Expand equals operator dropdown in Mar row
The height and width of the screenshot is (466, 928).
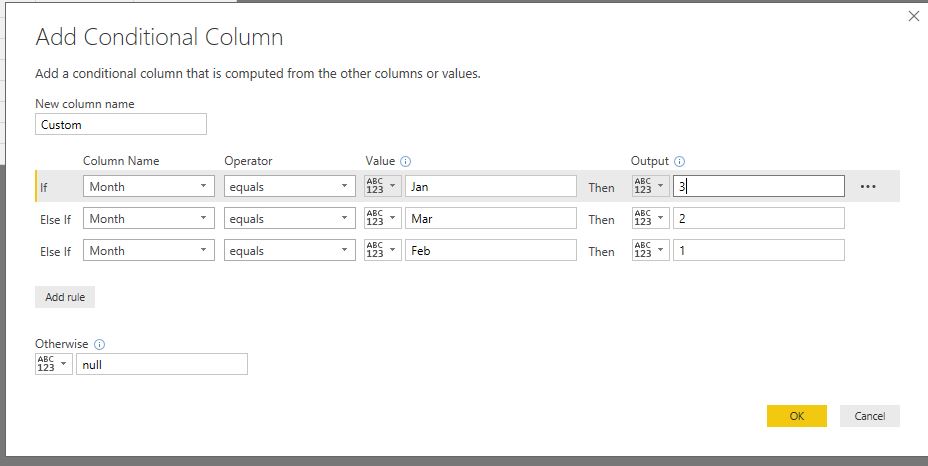[x=289, y=218]
